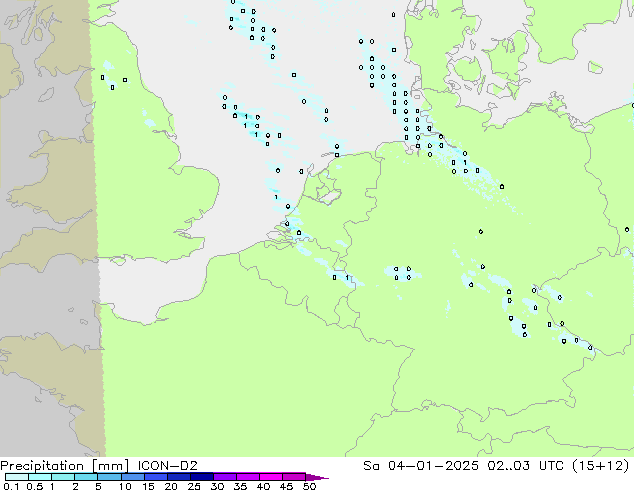Click the '0.5' legend scale value

[x=34, y=486]
